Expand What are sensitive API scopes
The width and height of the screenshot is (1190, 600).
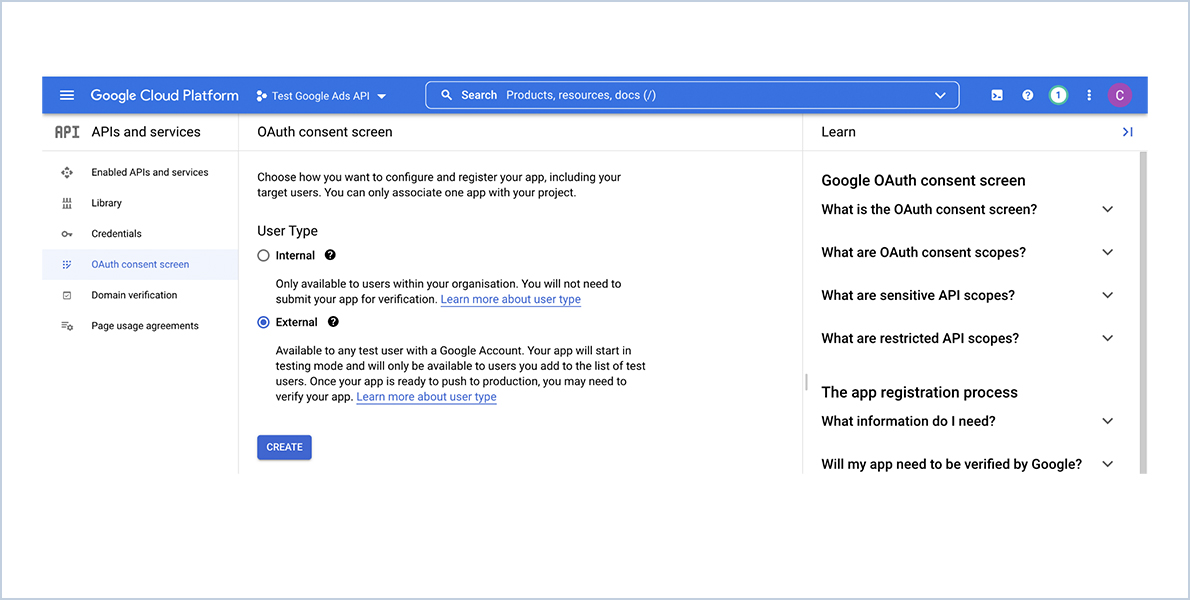click(x=1107, y=295)
